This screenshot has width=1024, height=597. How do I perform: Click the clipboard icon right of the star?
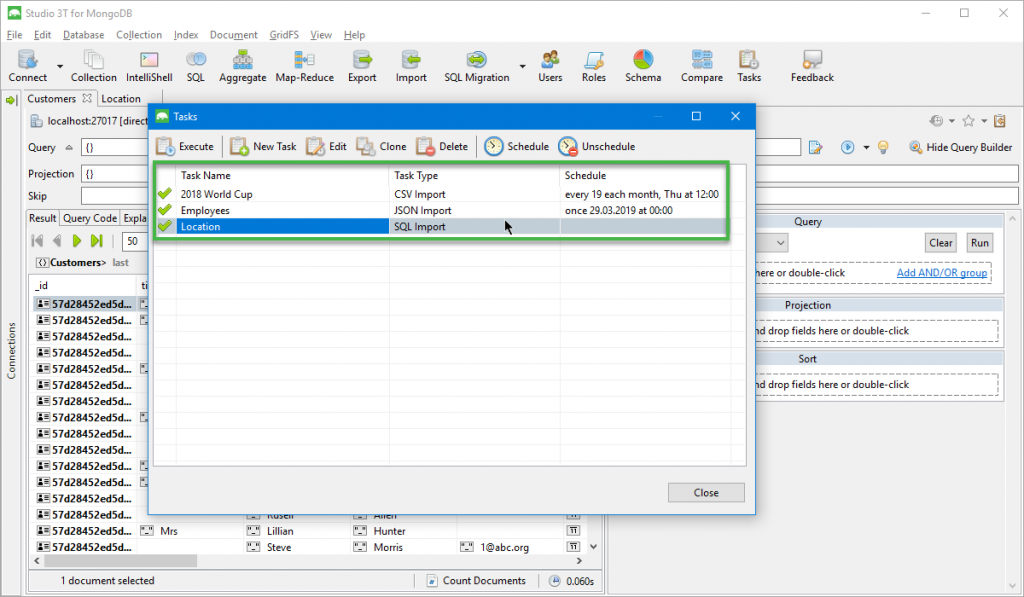point(1000,121)
